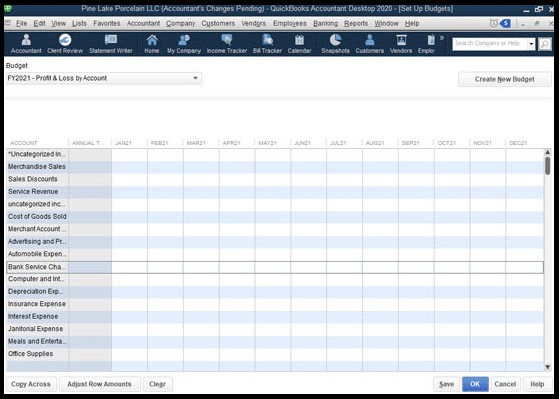This screenshot has height=399, width=560.
Task: Click the DEC21 column header
Action: tap(524, 143)
